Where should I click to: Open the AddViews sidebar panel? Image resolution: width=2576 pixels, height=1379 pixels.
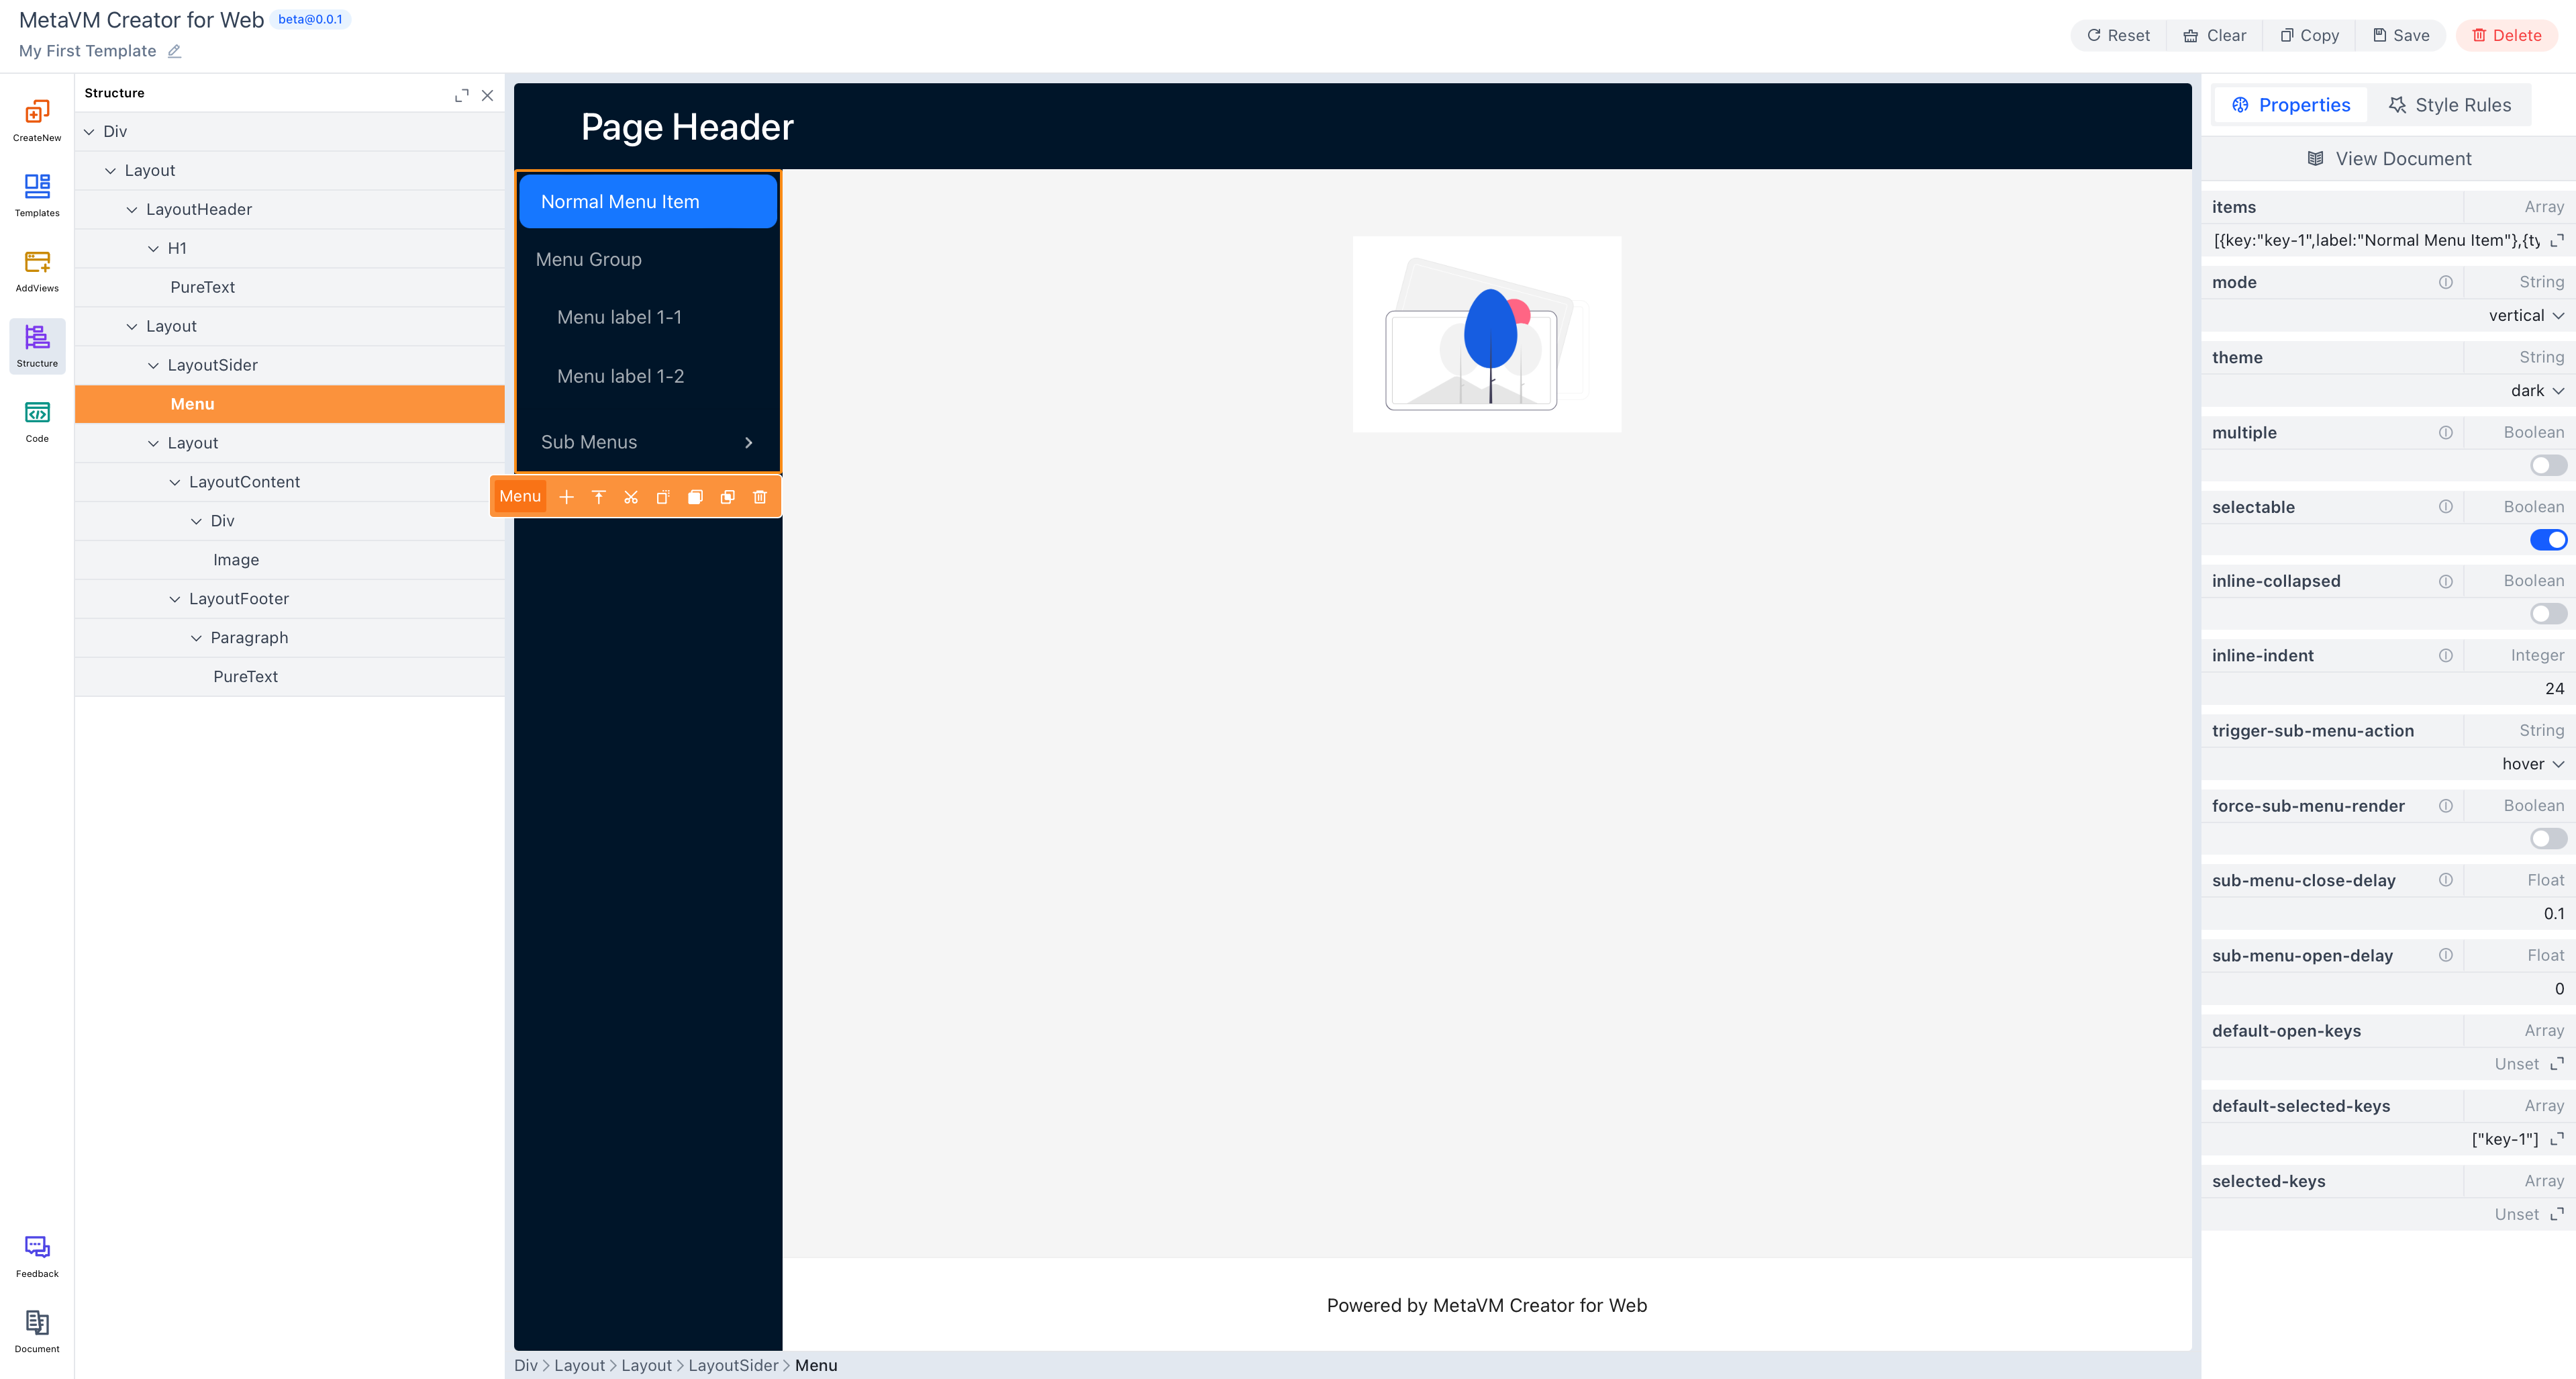click(37, 270)
